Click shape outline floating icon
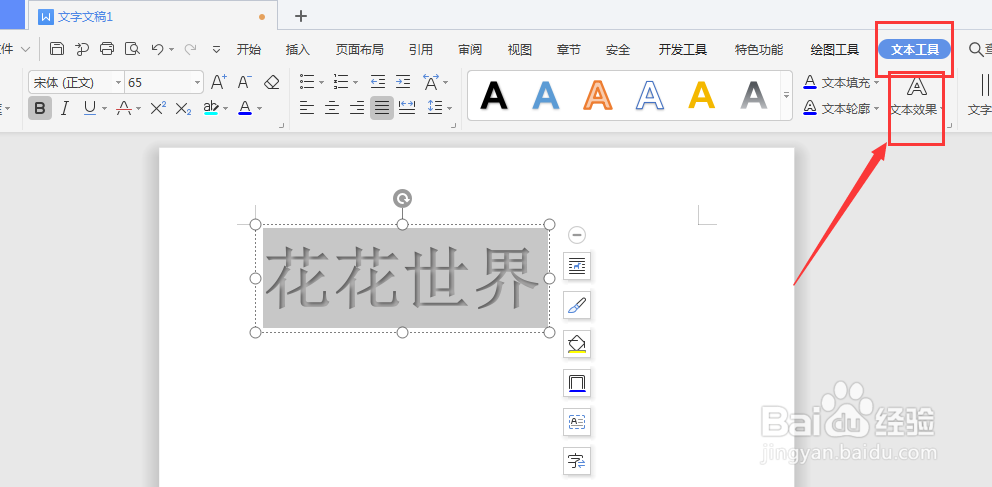The height and width of the screenshot is (487, 992). coord(577,383)
